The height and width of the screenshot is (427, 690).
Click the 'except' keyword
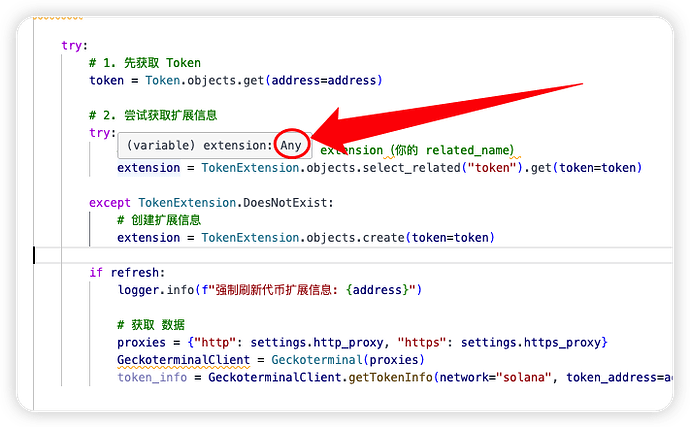[x=110, y=202]
